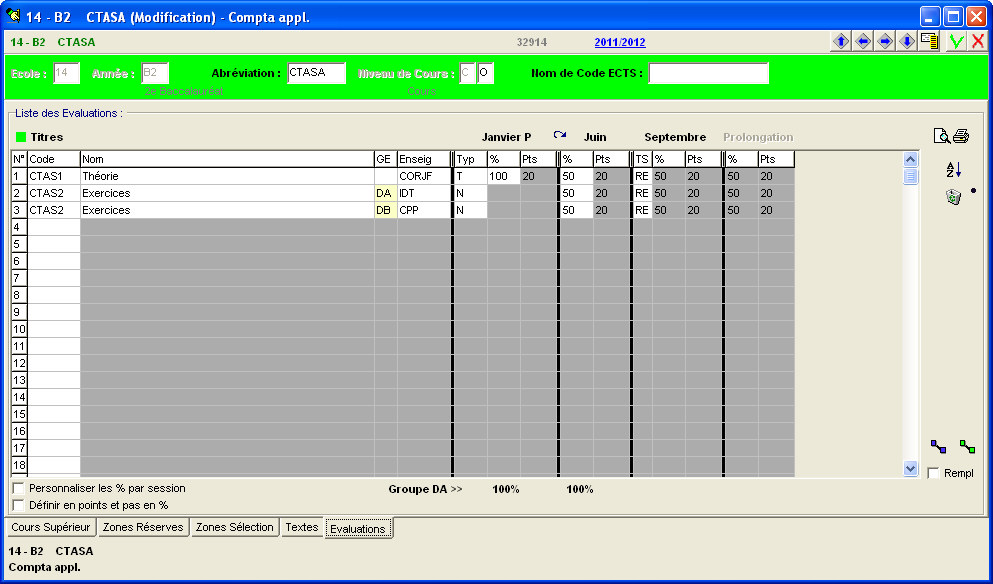This screenshot has width=993, height=584.
Task: Open the record list icon in the toolbar
Action: 929,42
